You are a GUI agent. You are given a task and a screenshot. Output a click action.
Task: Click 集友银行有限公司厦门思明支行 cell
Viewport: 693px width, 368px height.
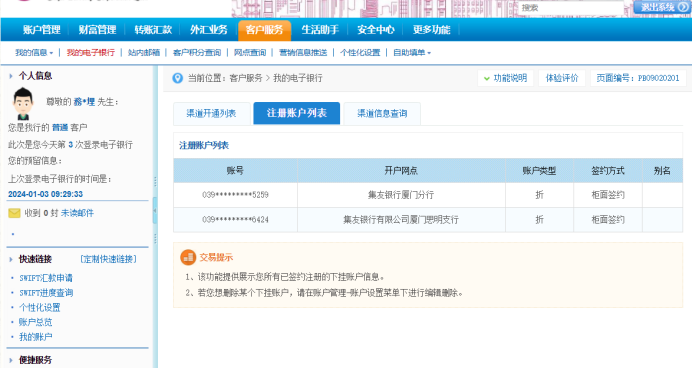(x=401, y=220)
